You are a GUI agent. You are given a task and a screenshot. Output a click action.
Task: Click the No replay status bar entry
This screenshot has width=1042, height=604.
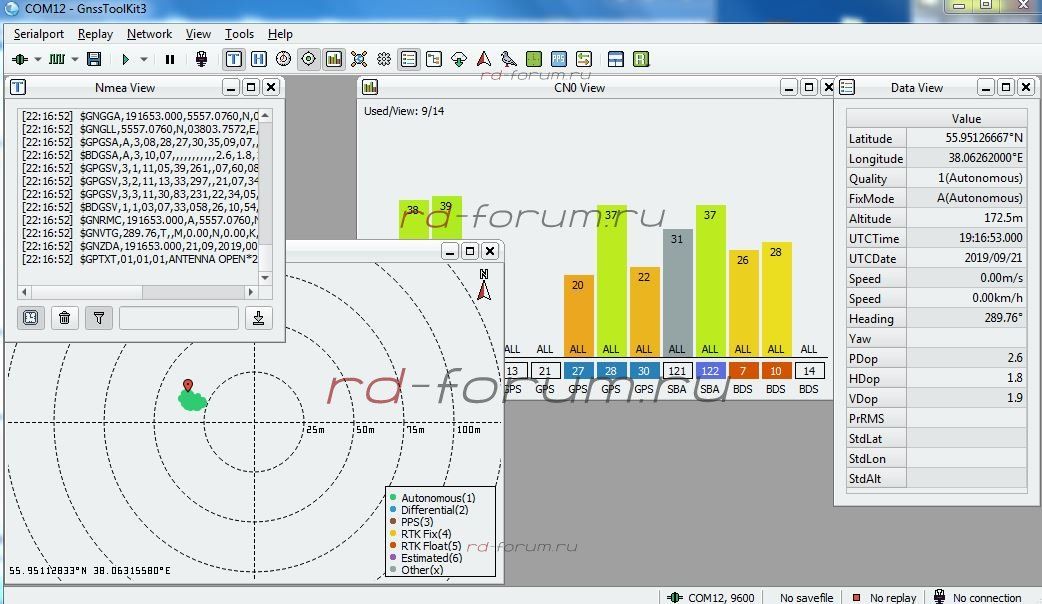pyautogui.click(x=884, y=597)
